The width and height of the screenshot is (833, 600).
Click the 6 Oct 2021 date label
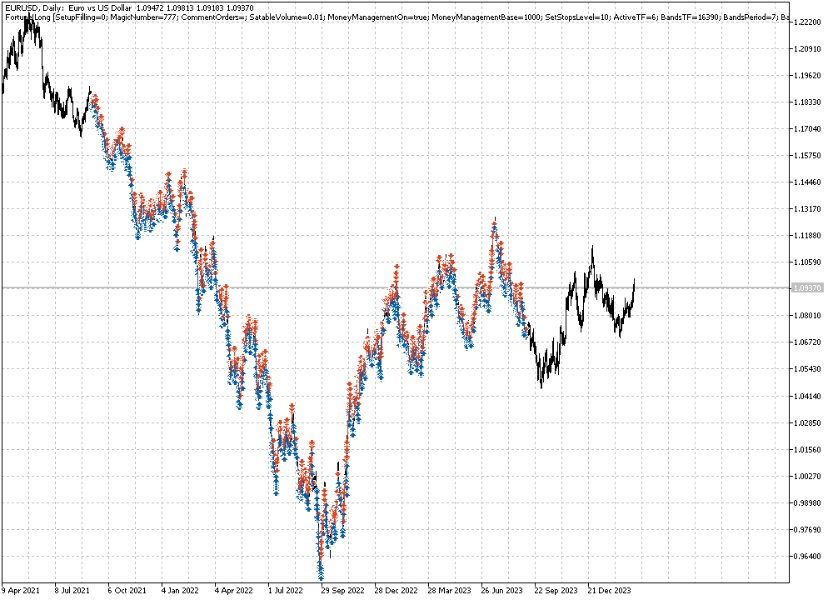pos(128,590)
